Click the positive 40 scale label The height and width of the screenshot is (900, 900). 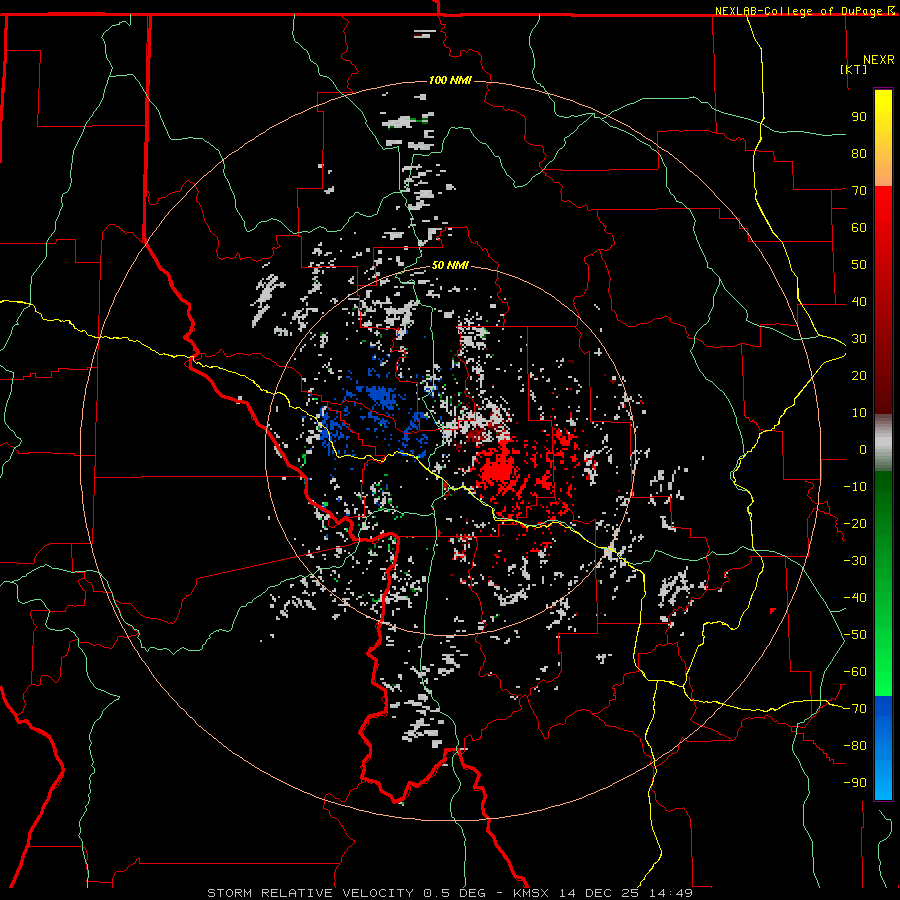(859, 301)
